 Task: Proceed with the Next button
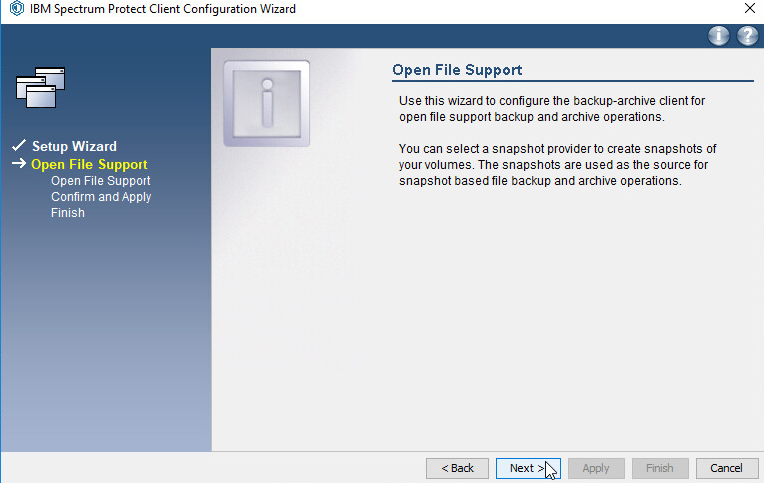527,468
